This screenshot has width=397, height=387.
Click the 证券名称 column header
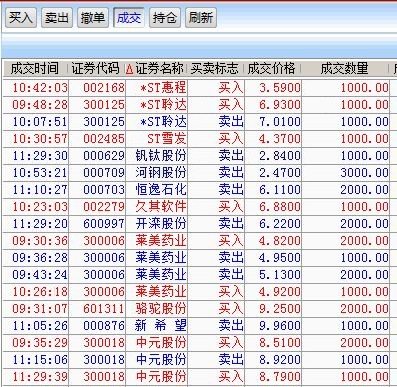(x=159, y=68)
